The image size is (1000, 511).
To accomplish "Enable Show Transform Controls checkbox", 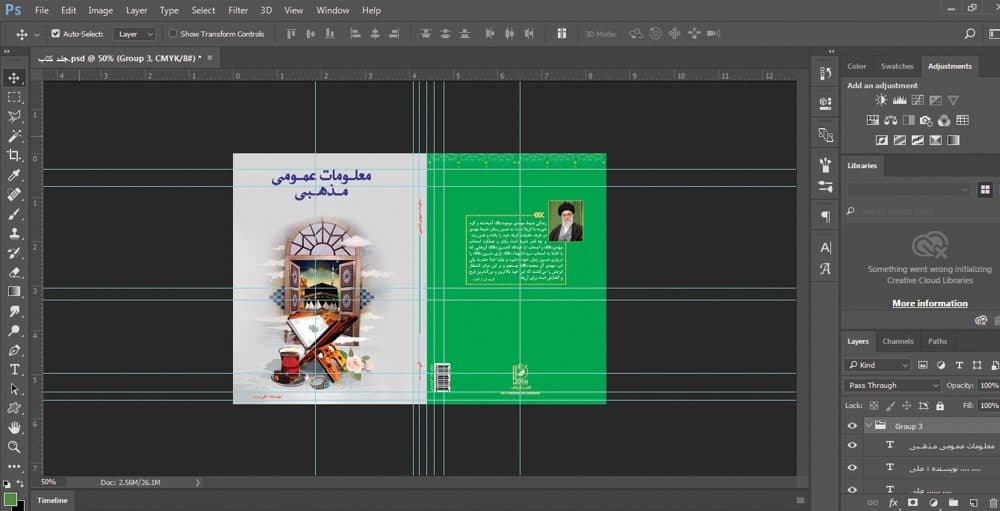I will (x=173, y=34).
